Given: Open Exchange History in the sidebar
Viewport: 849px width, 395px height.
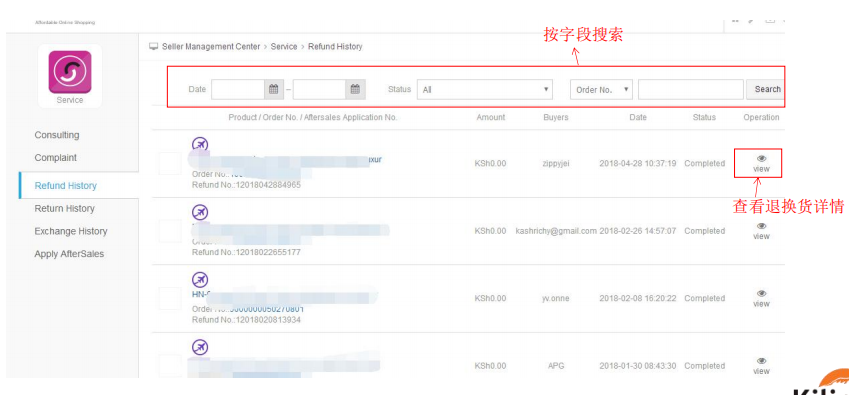Looking at the screenshot, I should pyautogui.click(x=71, y=231).
